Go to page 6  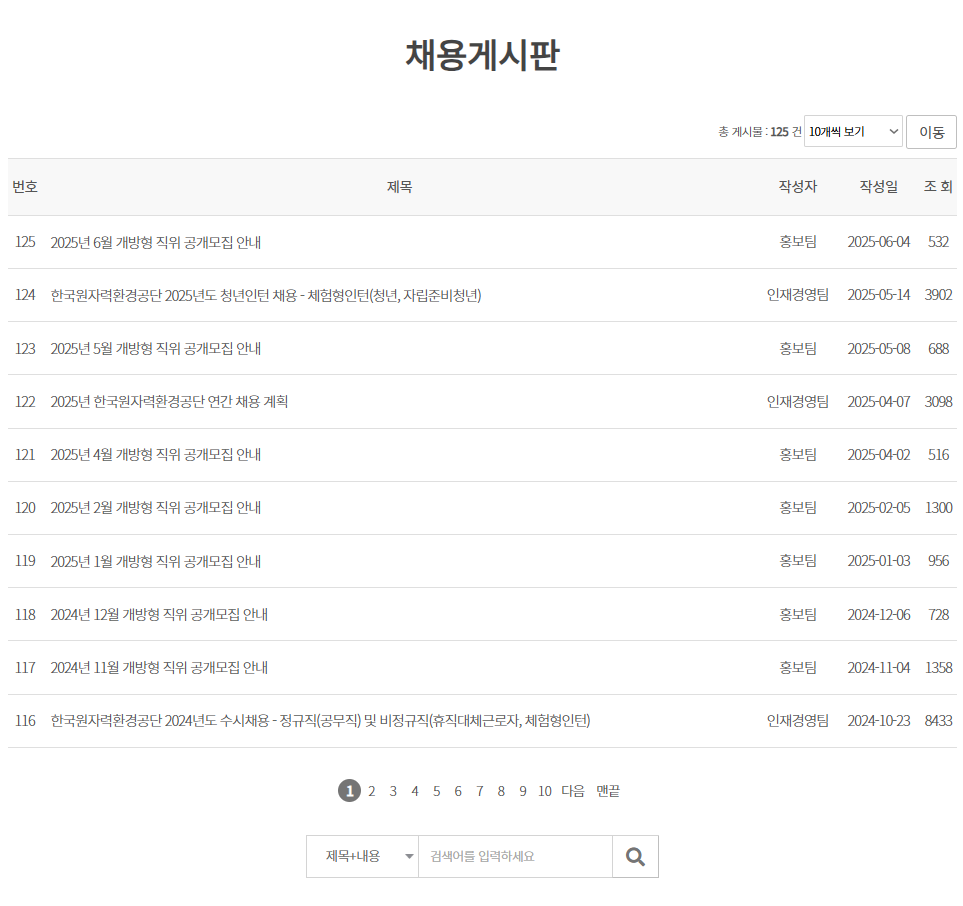pos(458,791)
